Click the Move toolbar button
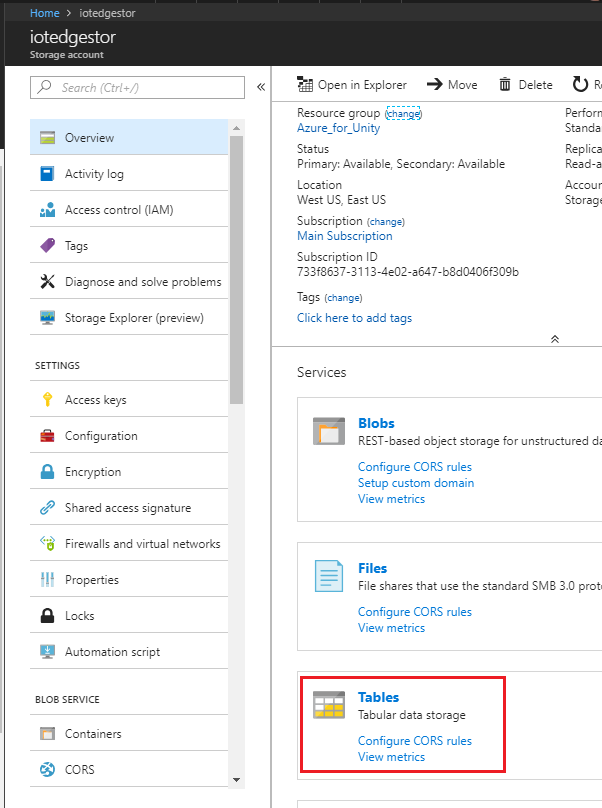The width and height of the screenshot is (602, 808). pyautogui.click(x=452, y=85)
